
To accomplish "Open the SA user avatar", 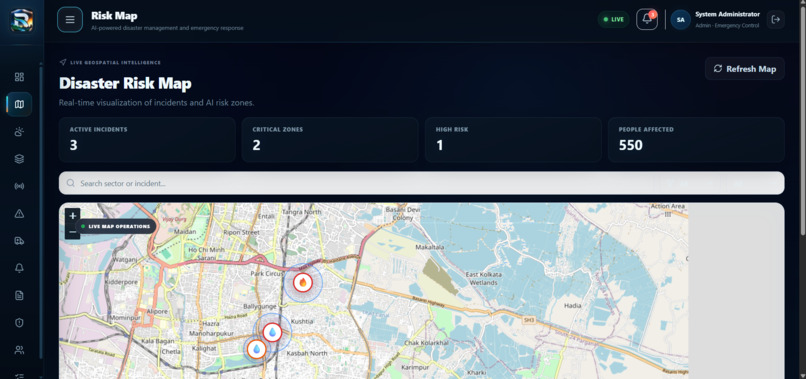I will [x=681, y=20].
